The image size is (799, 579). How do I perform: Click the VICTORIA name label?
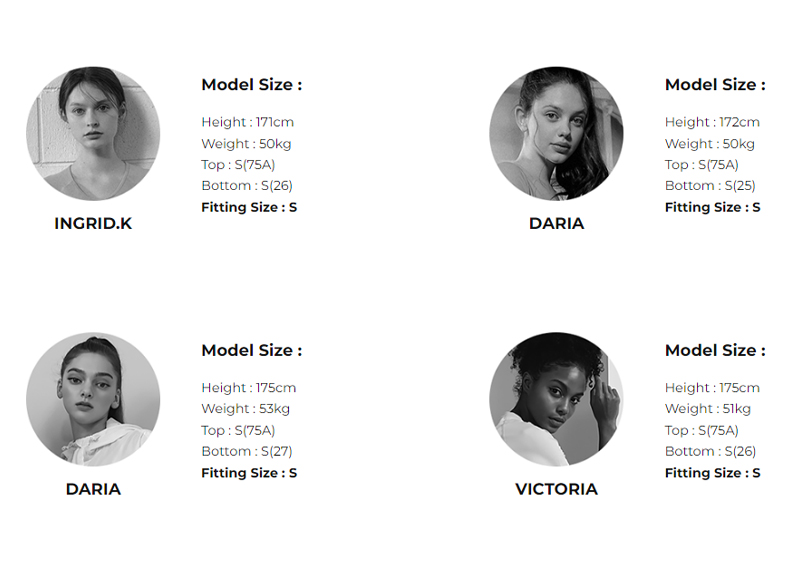[x=556, y=489]
